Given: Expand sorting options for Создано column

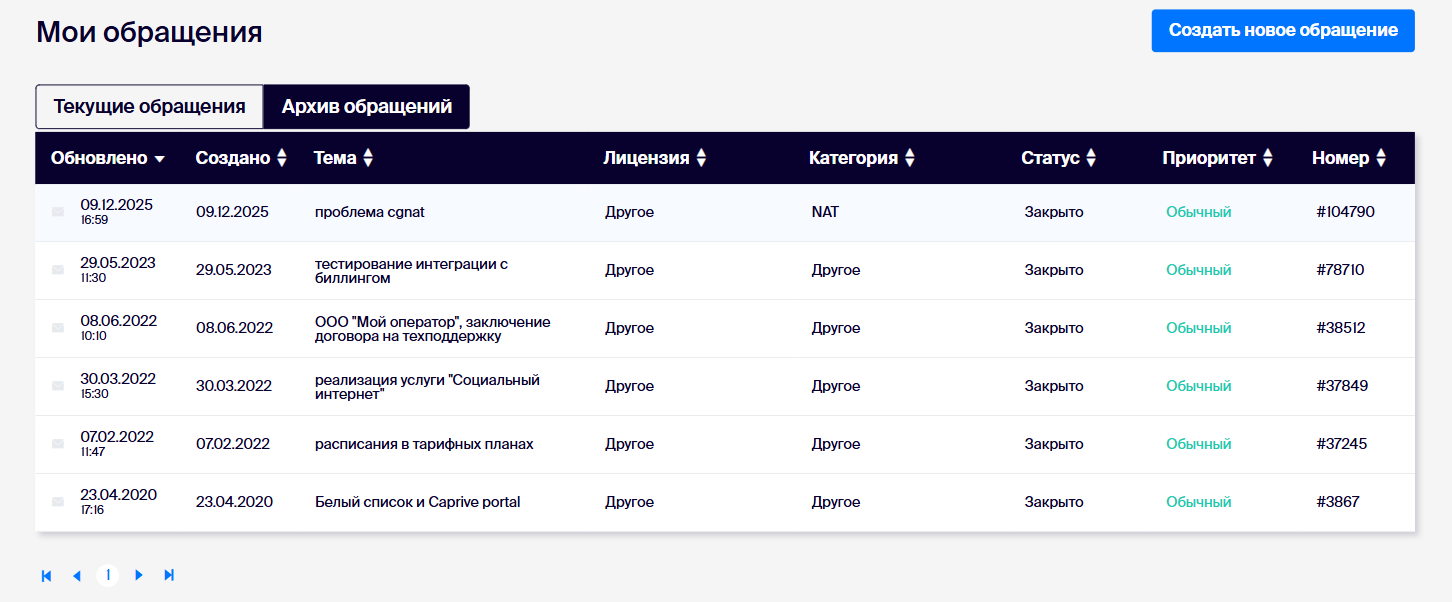Looking at the screenshot, I should tap(281, 157).
